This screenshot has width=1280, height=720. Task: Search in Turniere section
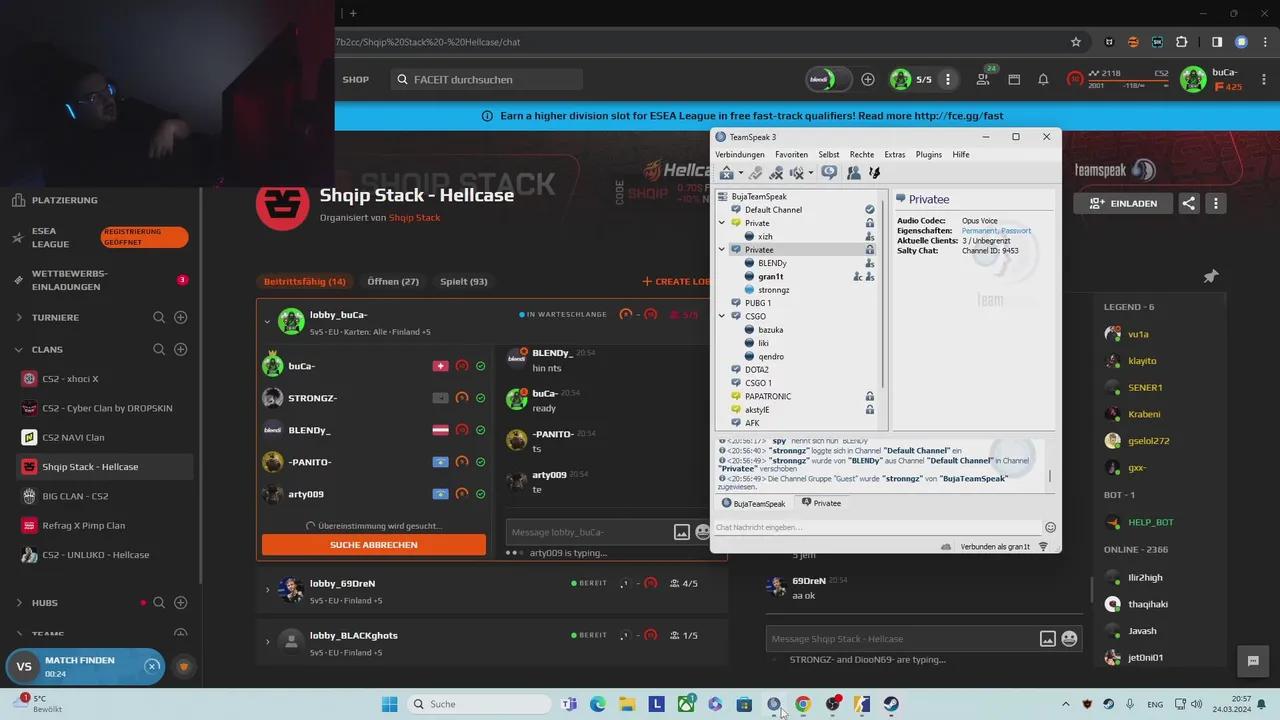(x=159, y=318)
